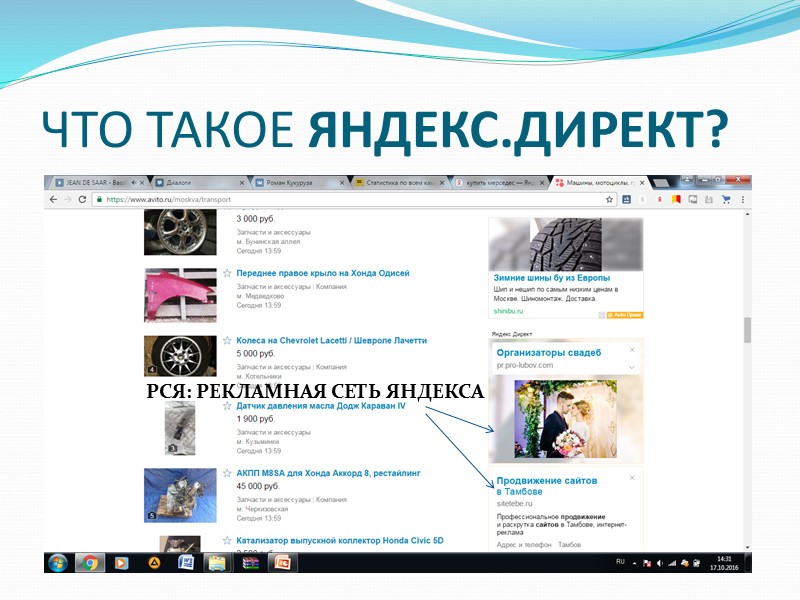Open the AIMP player taskbar icon
Screen dimensions: 800x600
(154, 563)
